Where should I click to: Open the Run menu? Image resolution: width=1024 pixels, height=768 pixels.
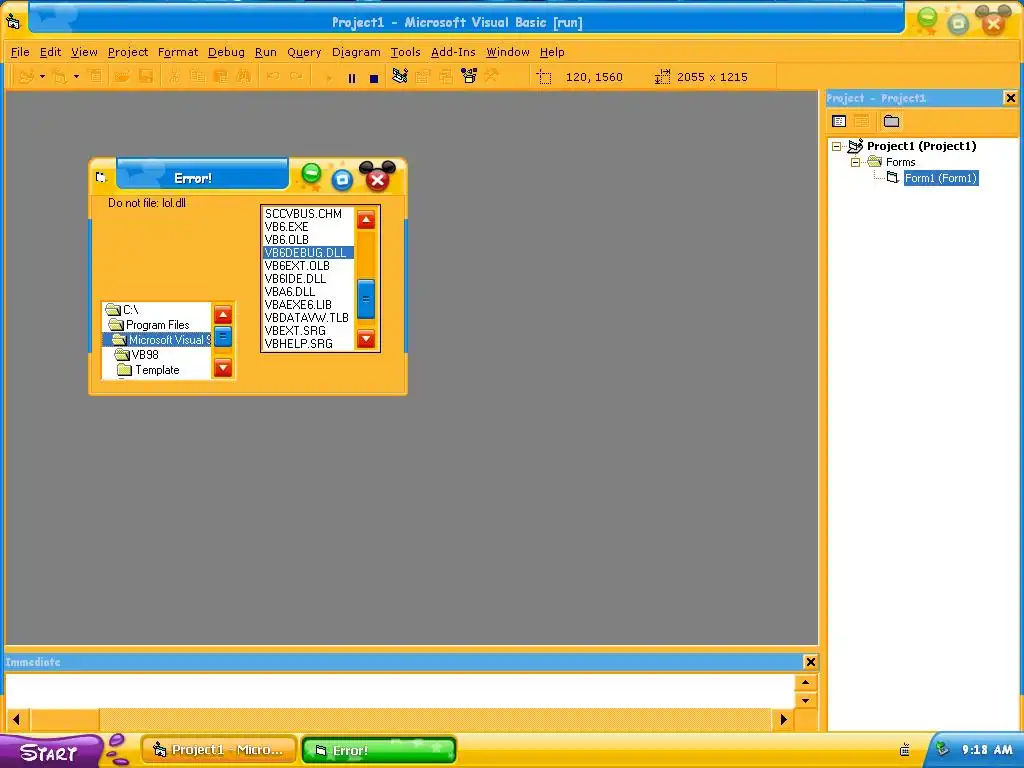coord(266,52)
